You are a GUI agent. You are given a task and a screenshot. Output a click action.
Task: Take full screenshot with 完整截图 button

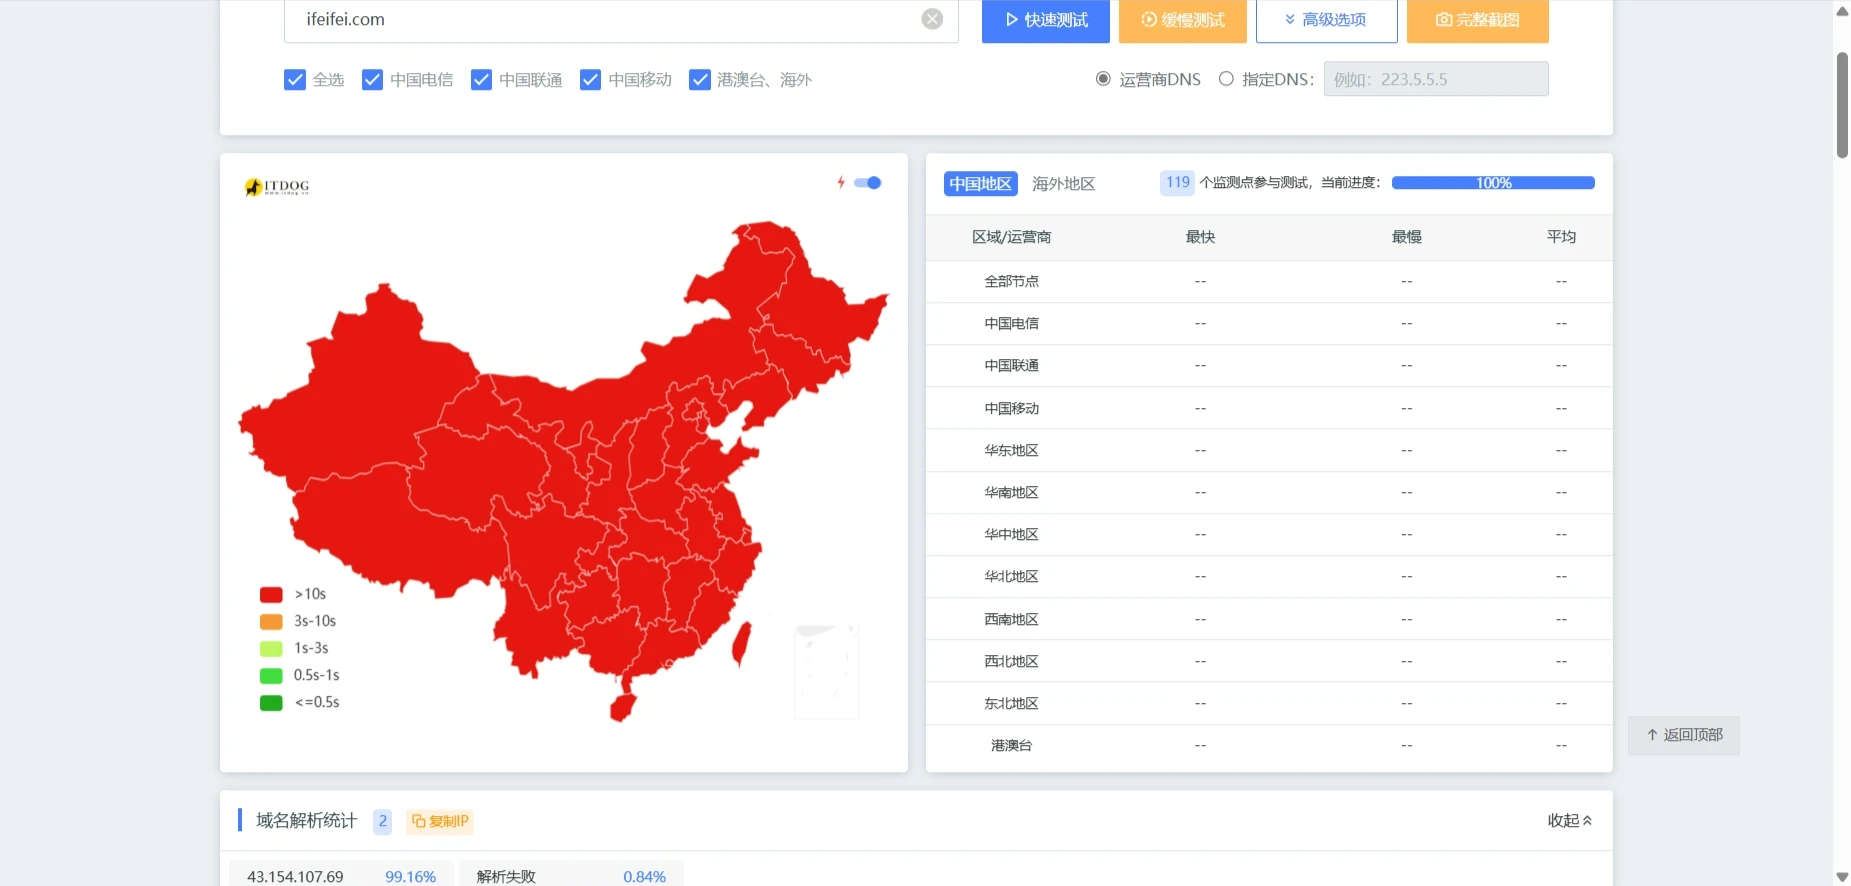[x=1477, y=20]
